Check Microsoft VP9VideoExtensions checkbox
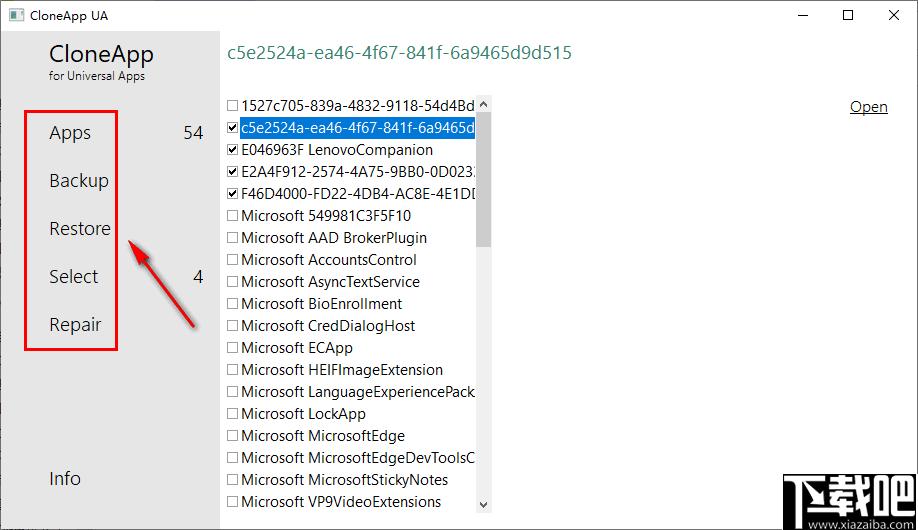The width and height of the screenshot is (918, 530). coord(232,502)
